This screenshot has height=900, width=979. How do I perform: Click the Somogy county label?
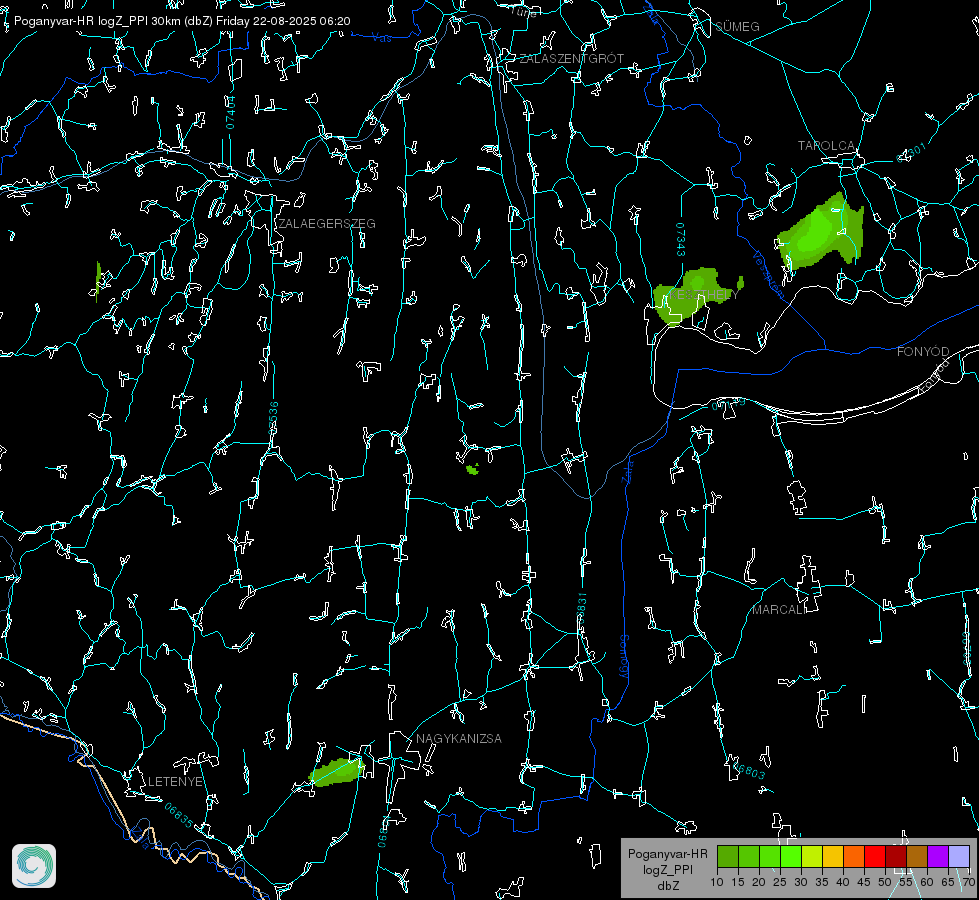tap(623, 657)
